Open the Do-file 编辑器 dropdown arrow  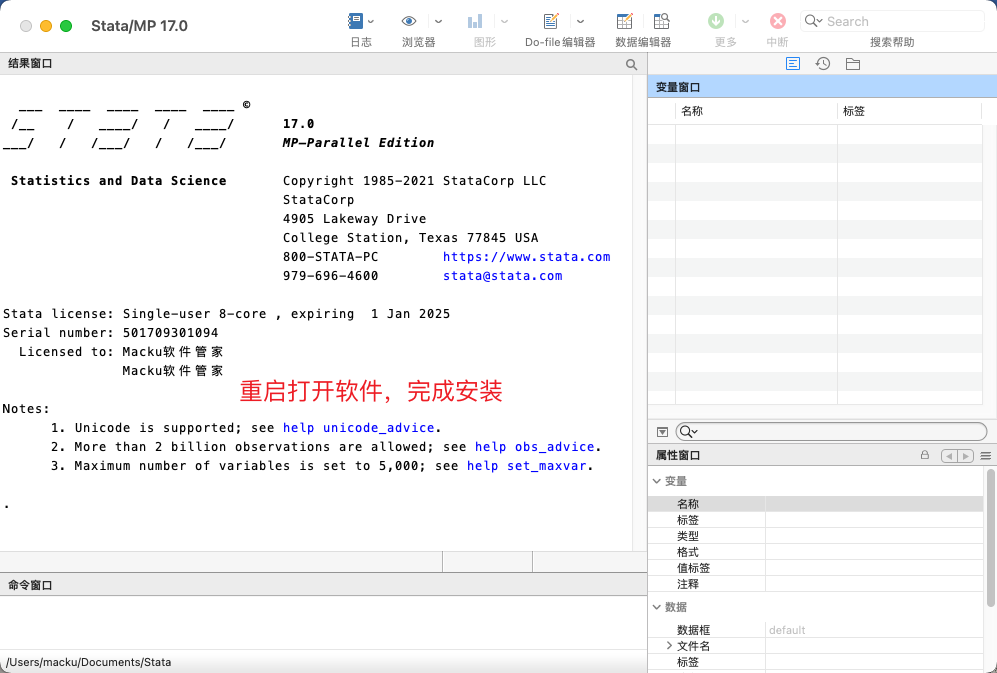coord(580,22)
